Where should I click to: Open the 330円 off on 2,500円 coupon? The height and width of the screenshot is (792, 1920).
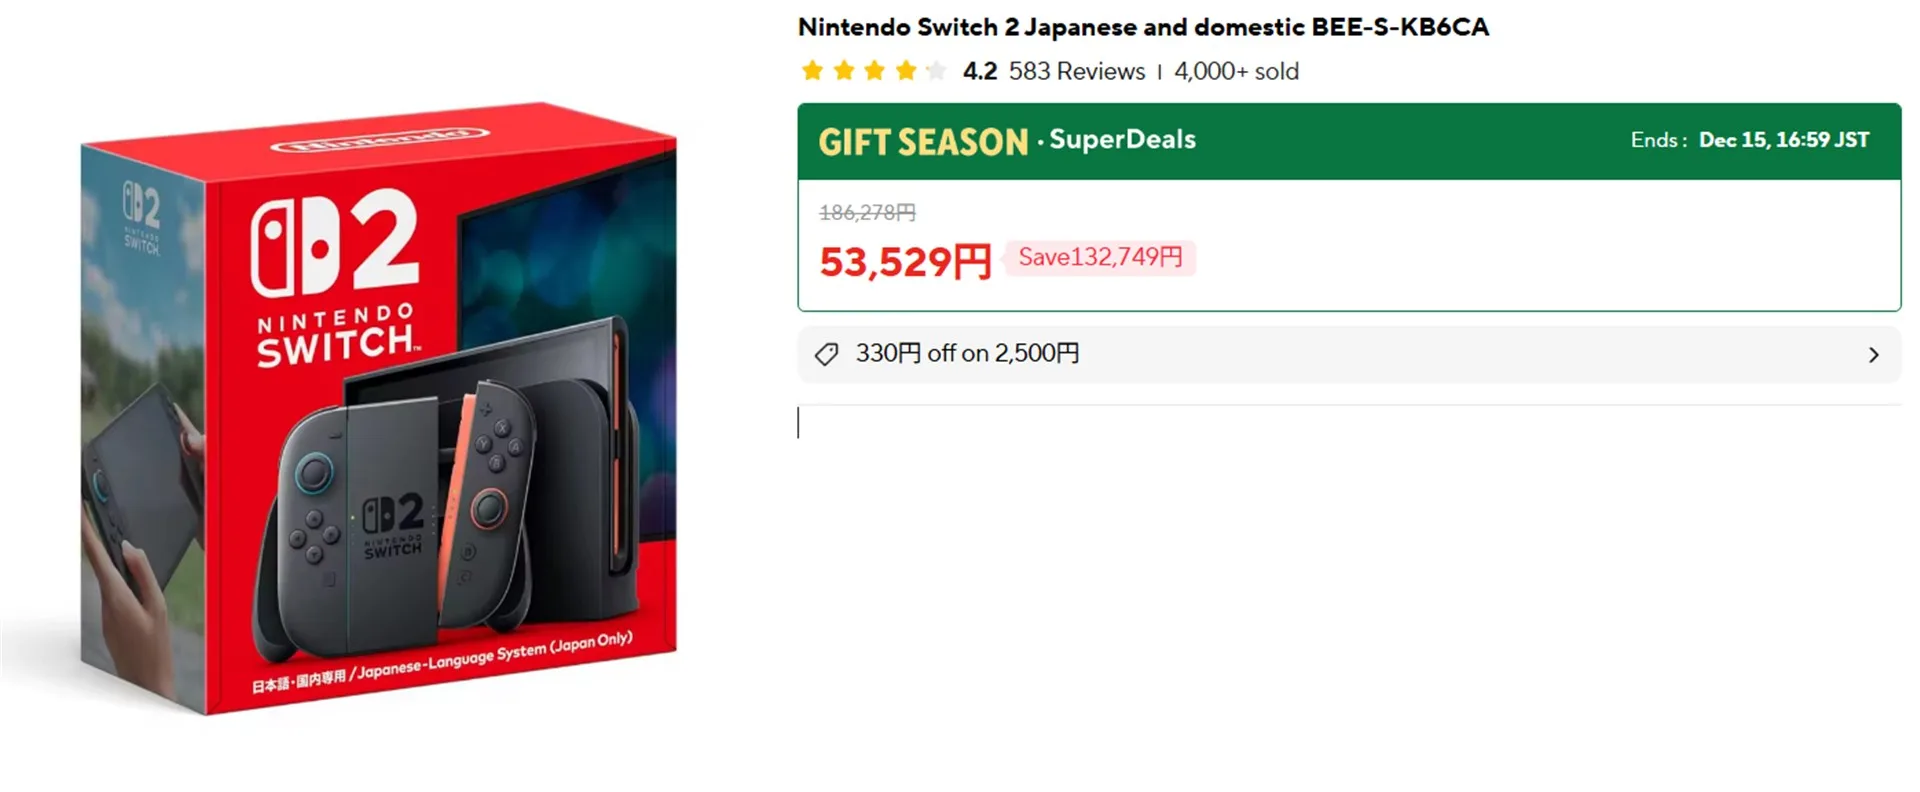[x=967, y=354]
